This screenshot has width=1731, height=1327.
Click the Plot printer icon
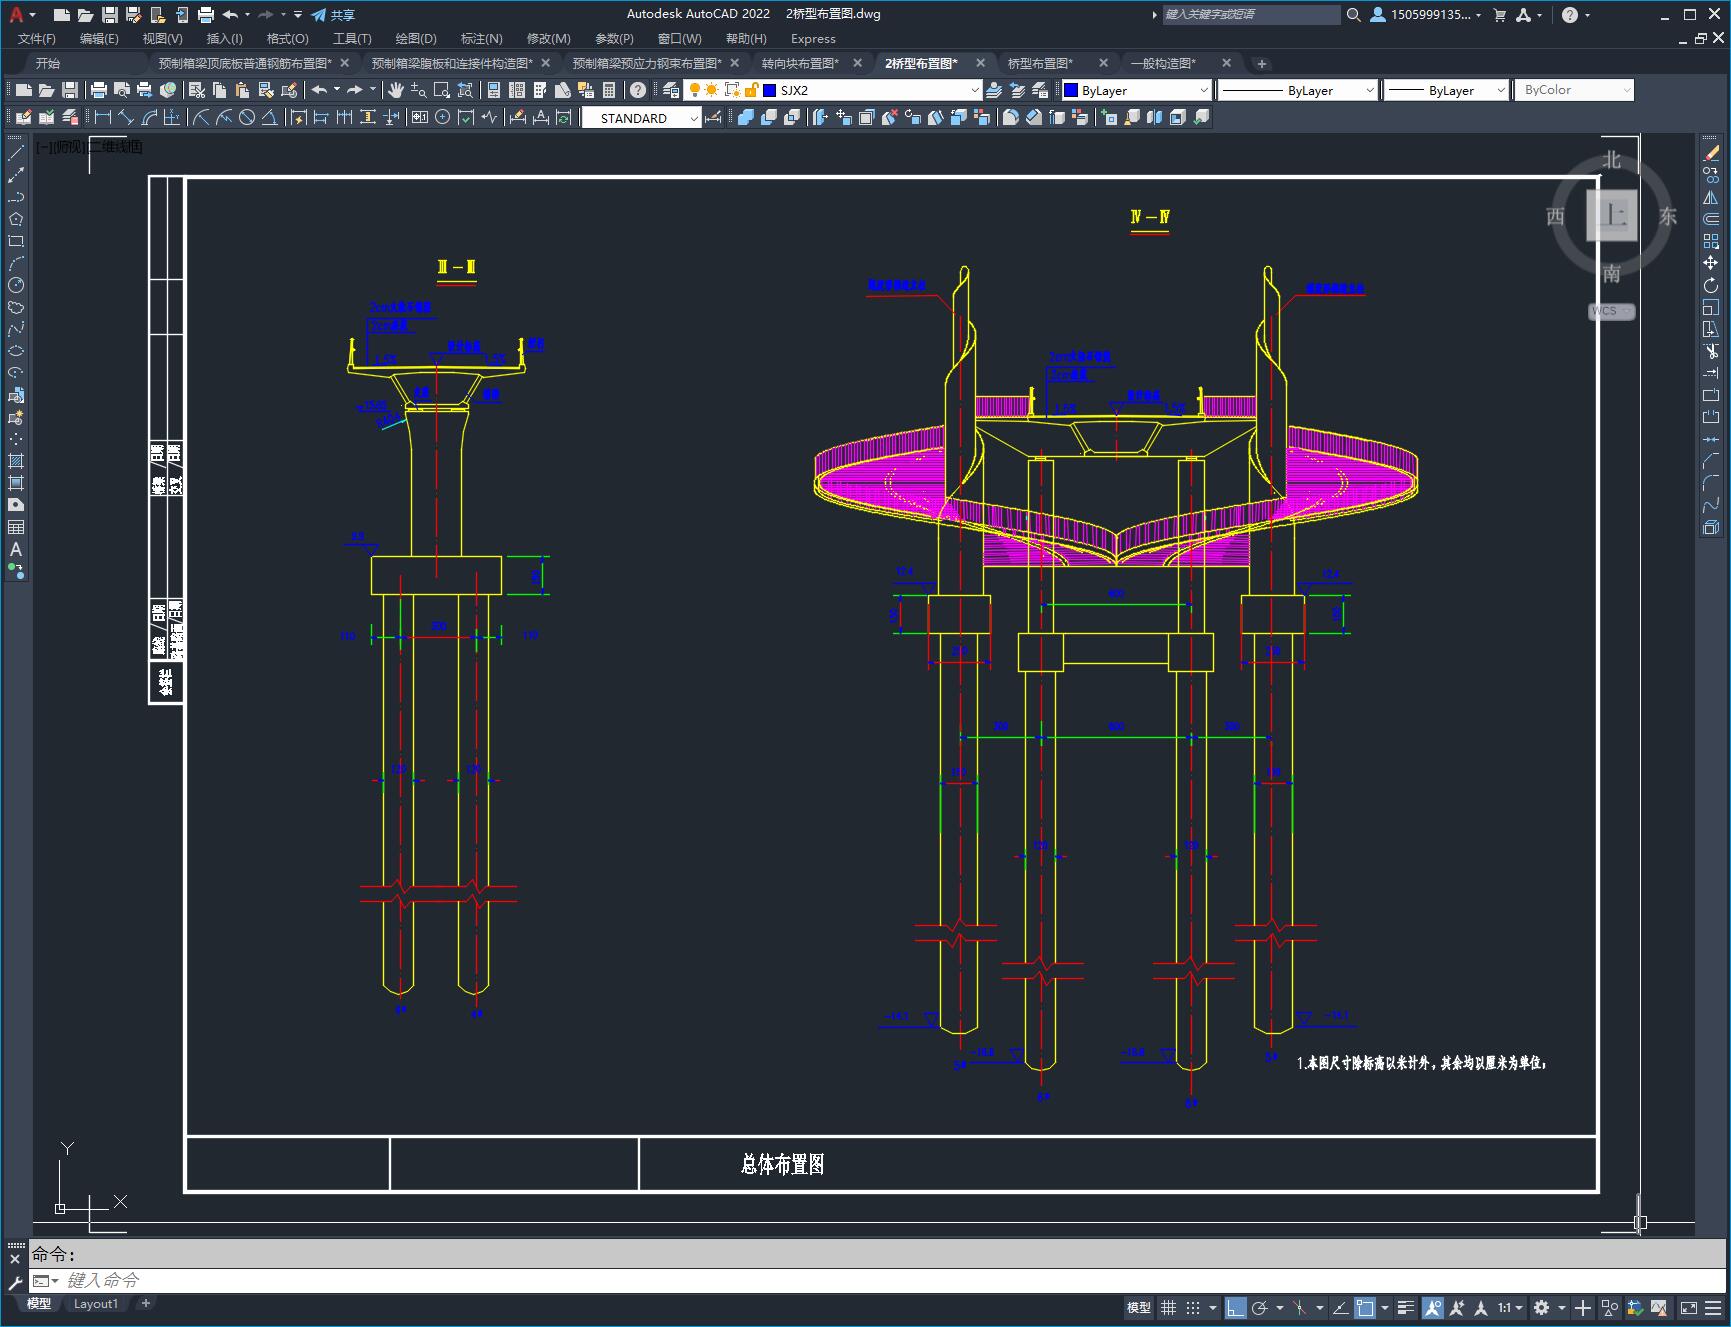click(99, 90)
